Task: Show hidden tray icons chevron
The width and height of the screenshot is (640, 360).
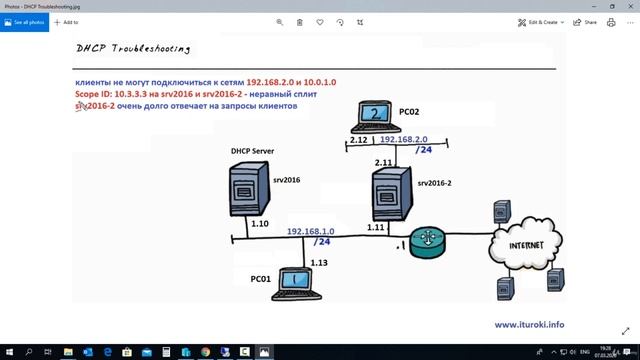Action: [x=554, y=352]
